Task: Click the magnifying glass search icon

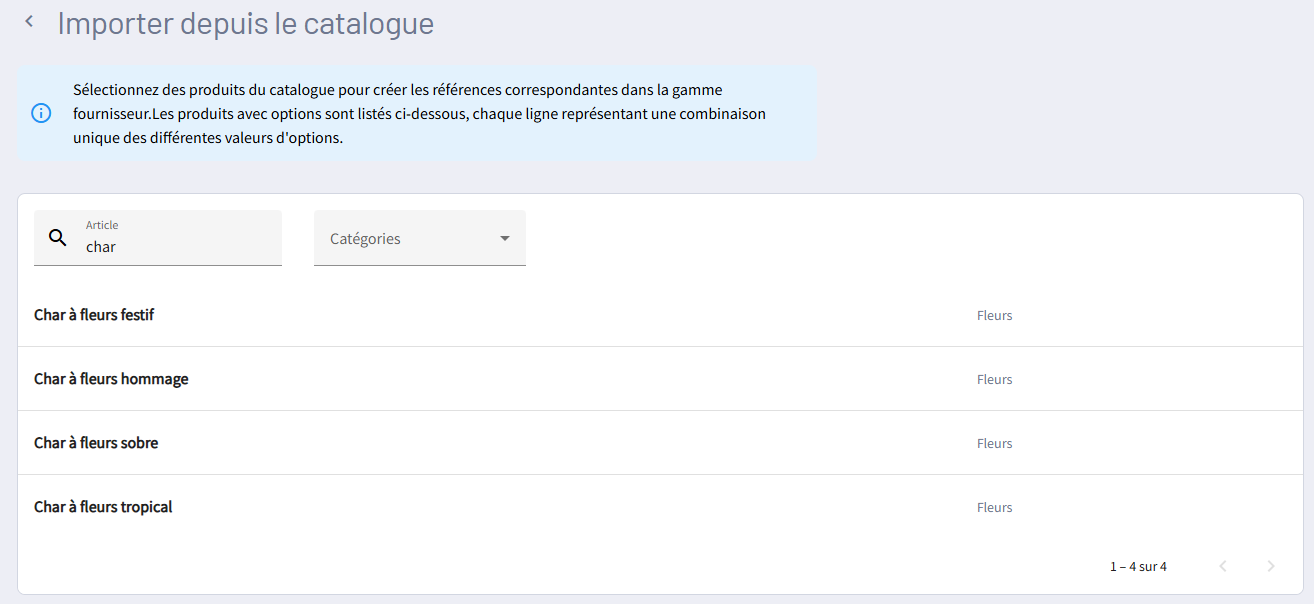Action: (x=58, y=238)
